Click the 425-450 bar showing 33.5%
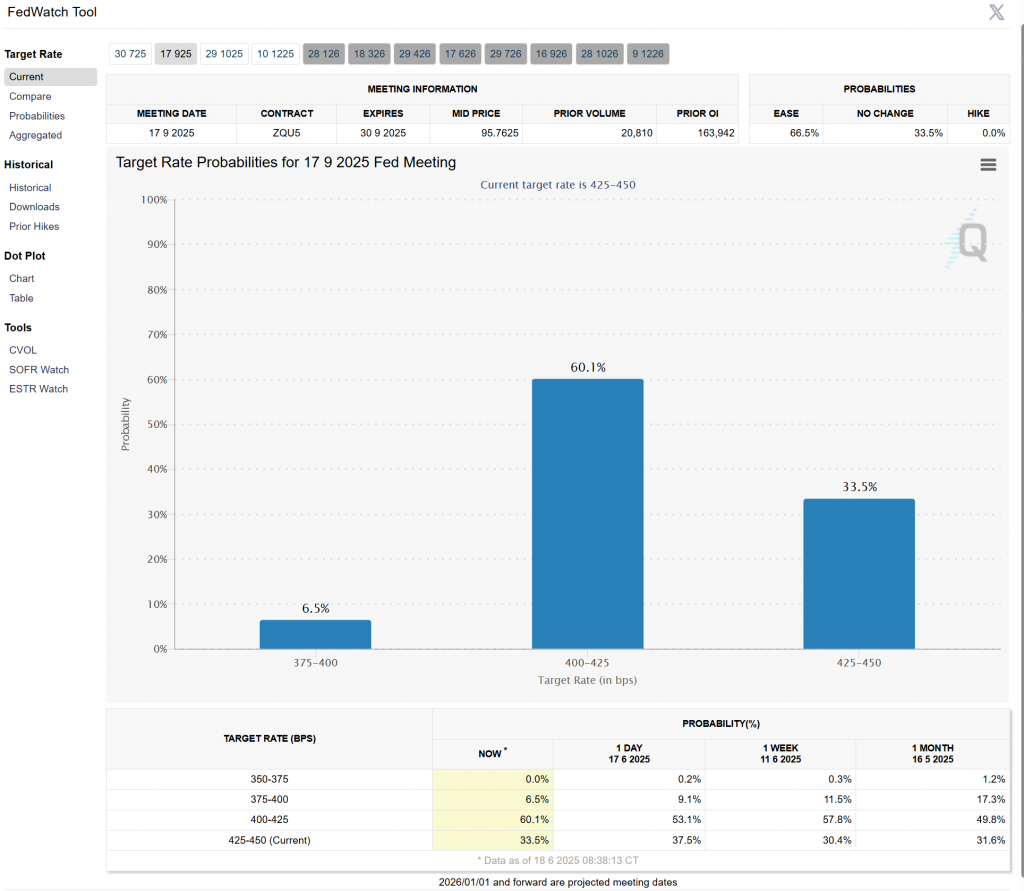The image size is (1024, 891). 859,574
